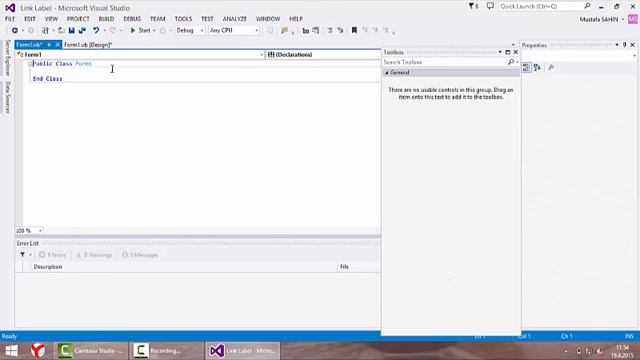Image resolution: width=640 pixels, height=360 pixels.
Task: Click the Undo arrow icon
Action: (x=96, y=31)
